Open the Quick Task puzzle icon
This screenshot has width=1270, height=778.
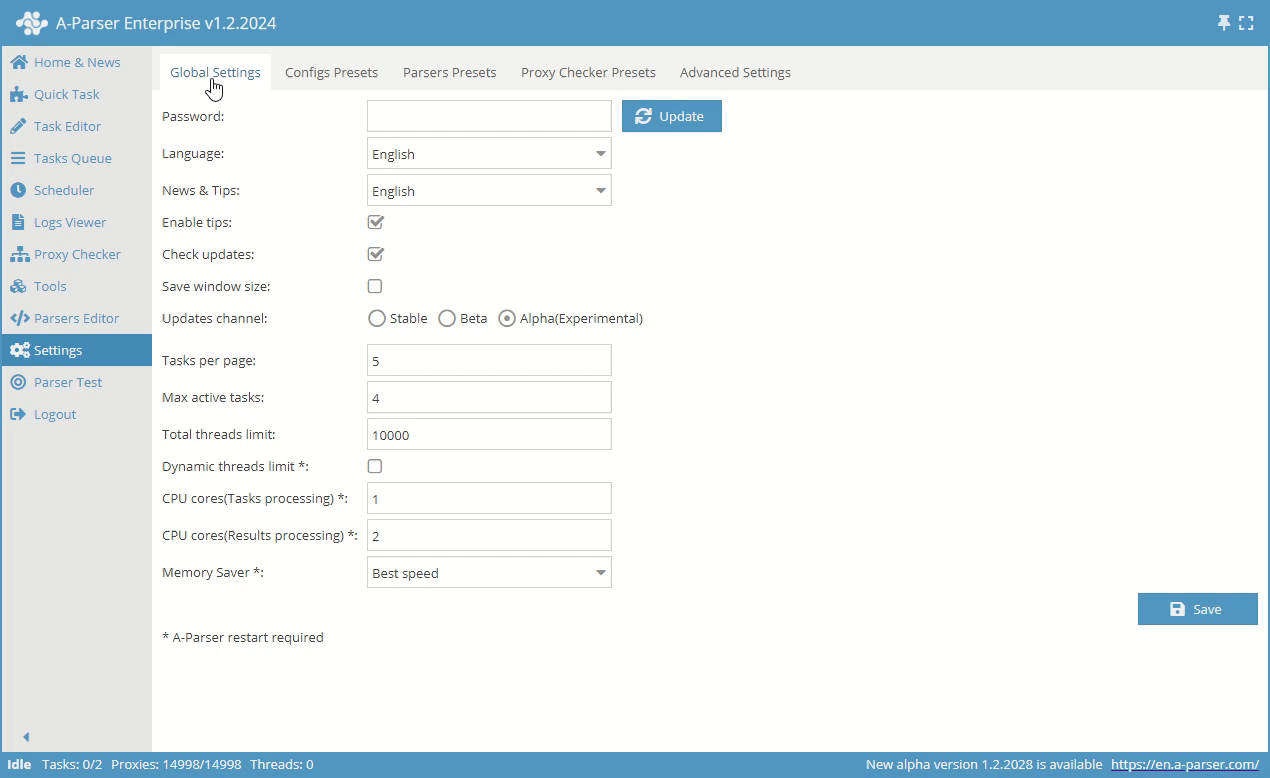tap(18, 95)
